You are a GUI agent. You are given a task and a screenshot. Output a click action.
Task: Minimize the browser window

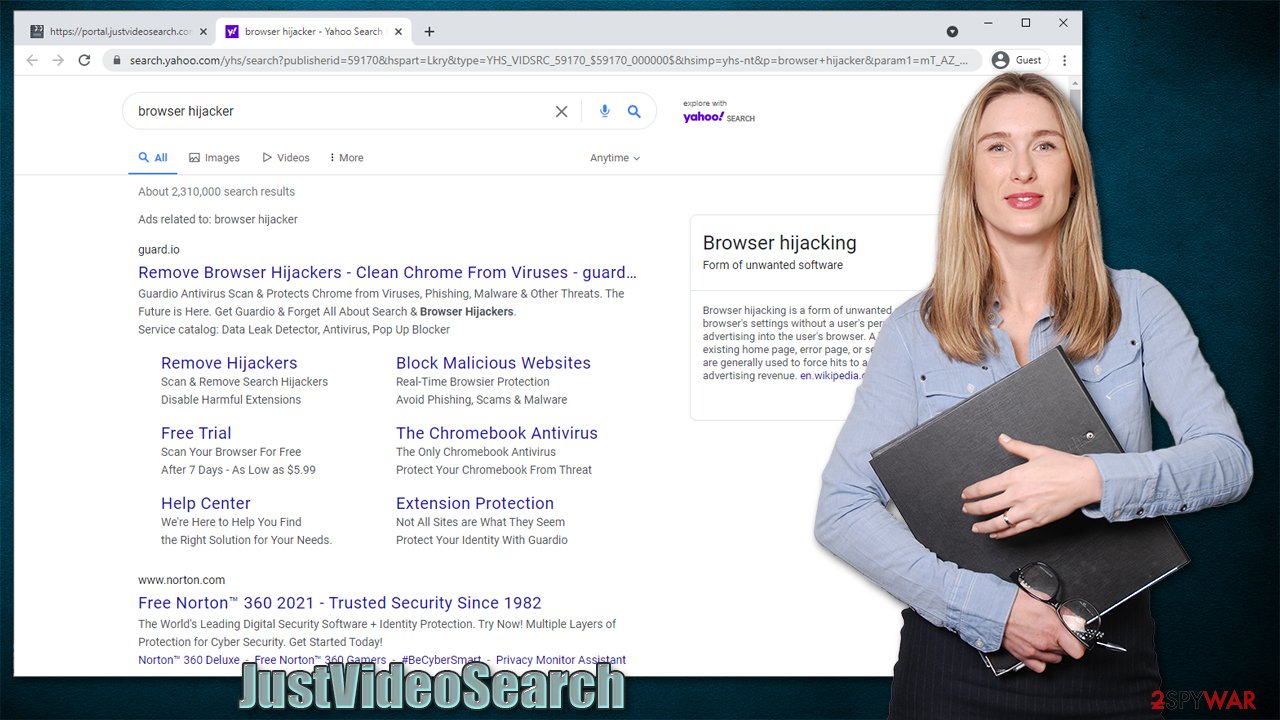coord(988,23)
